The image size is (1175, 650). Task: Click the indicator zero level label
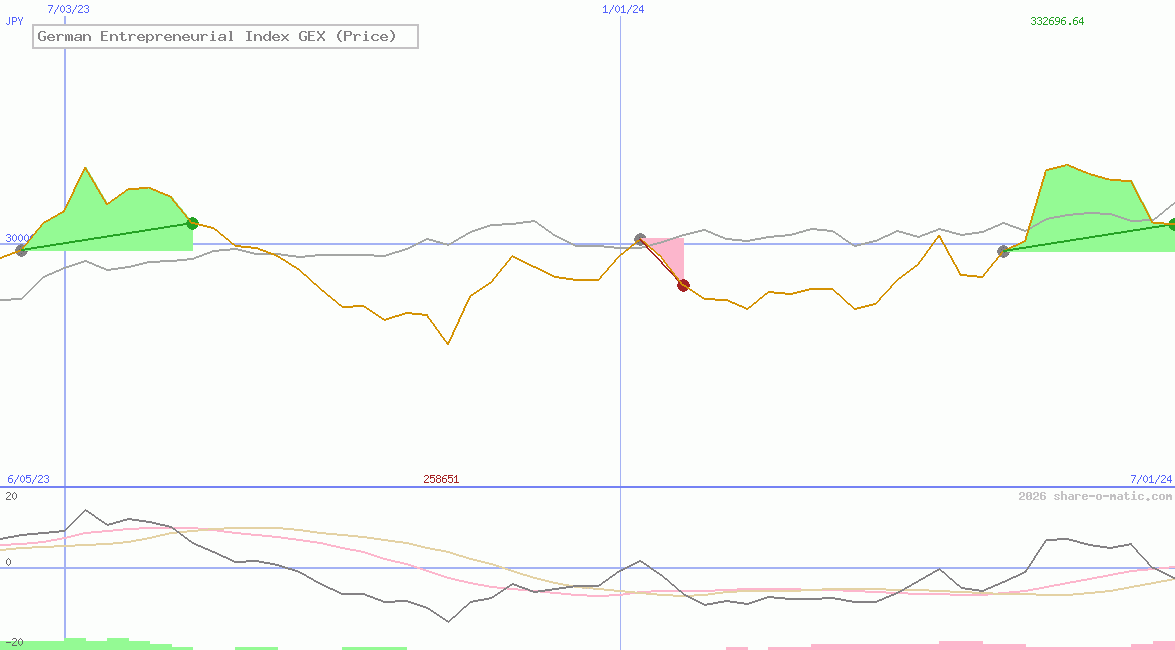[8, 562]
